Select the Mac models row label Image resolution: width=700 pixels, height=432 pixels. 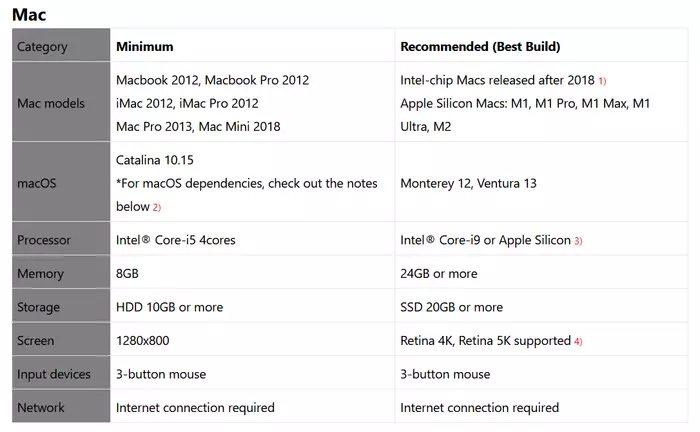[x=60, y=103]
